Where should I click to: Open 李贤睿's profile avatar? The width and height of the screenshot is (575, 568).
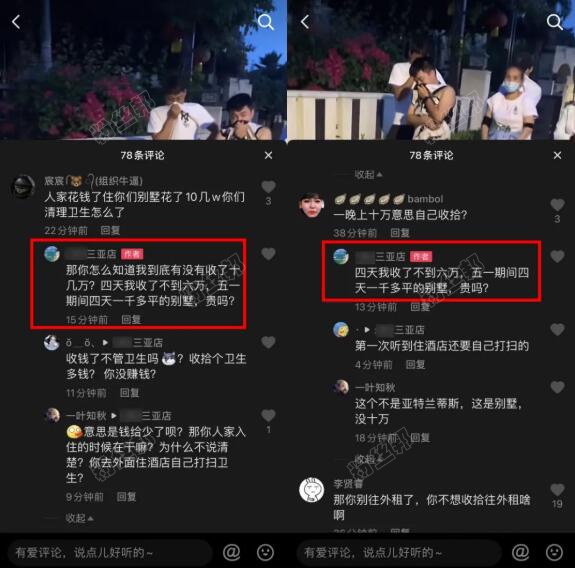point(311,490)
